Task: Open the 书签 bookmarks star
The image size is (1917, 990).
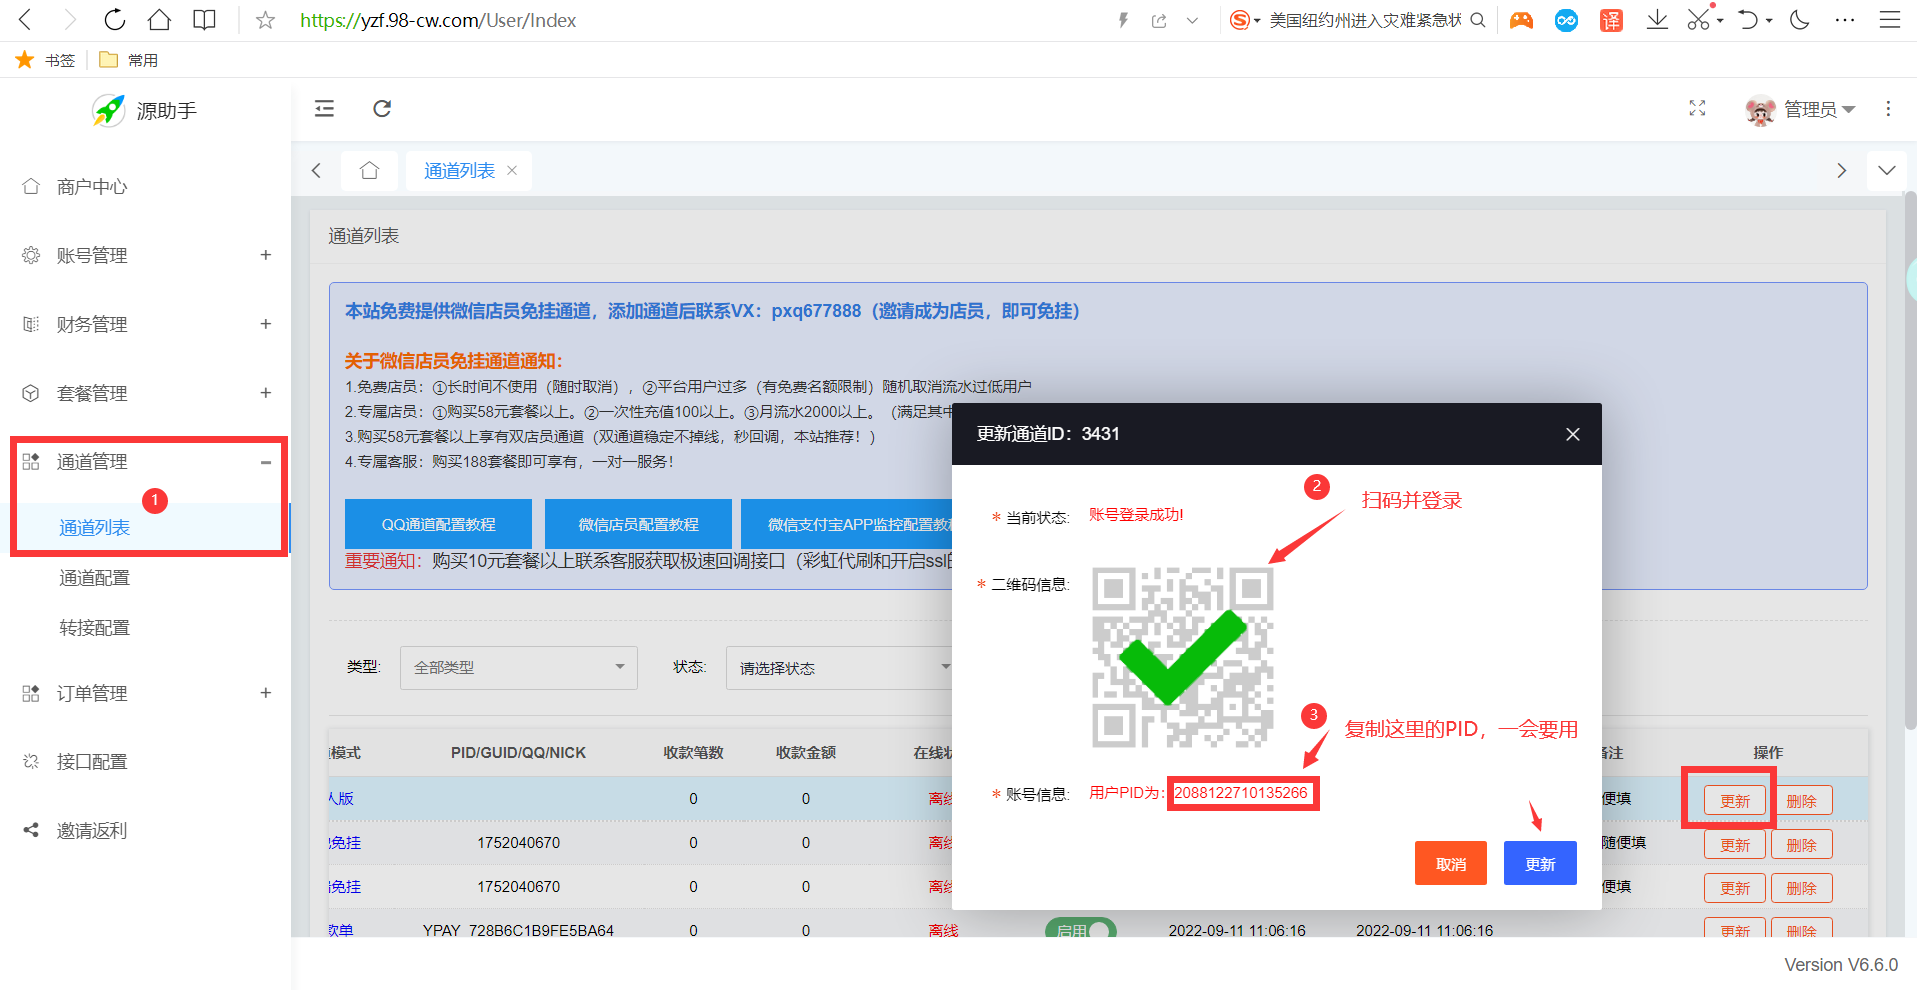Action: [46, 60]
